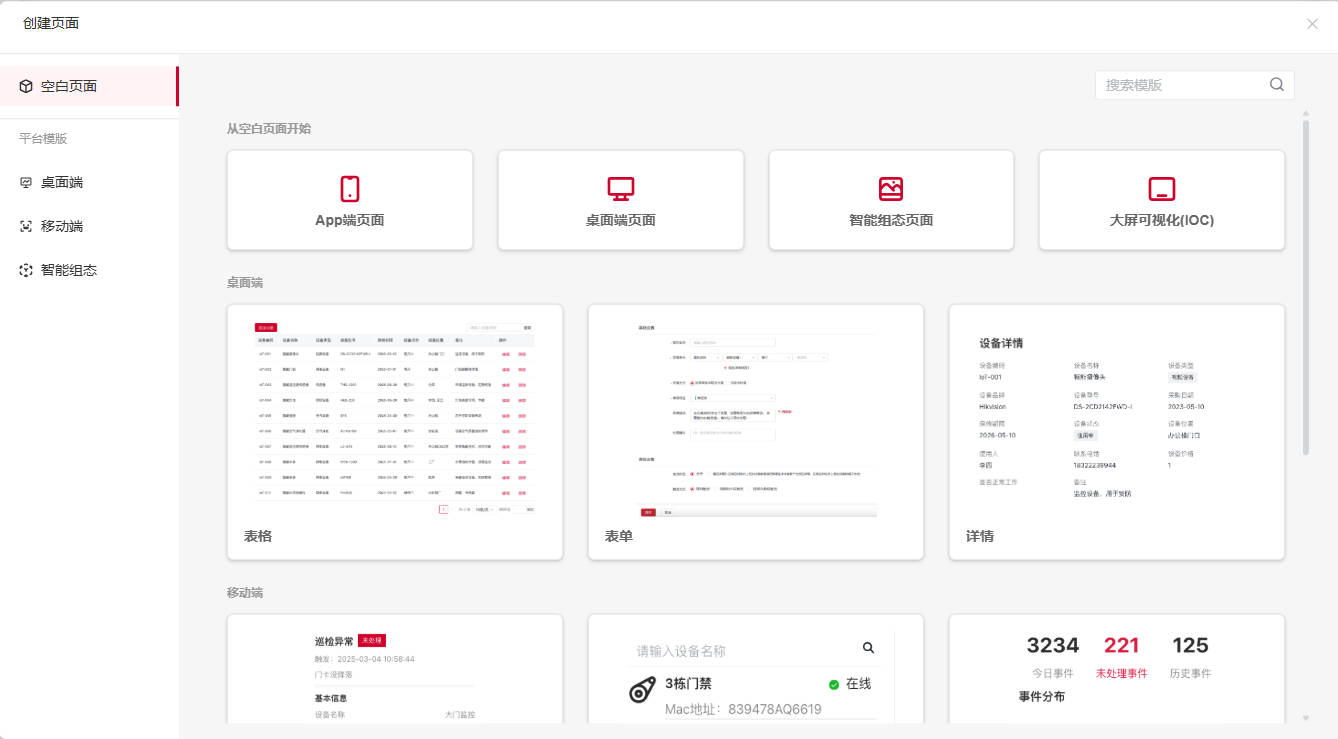
Task: Select the 表单 desktop template
Action: [755, 430]
